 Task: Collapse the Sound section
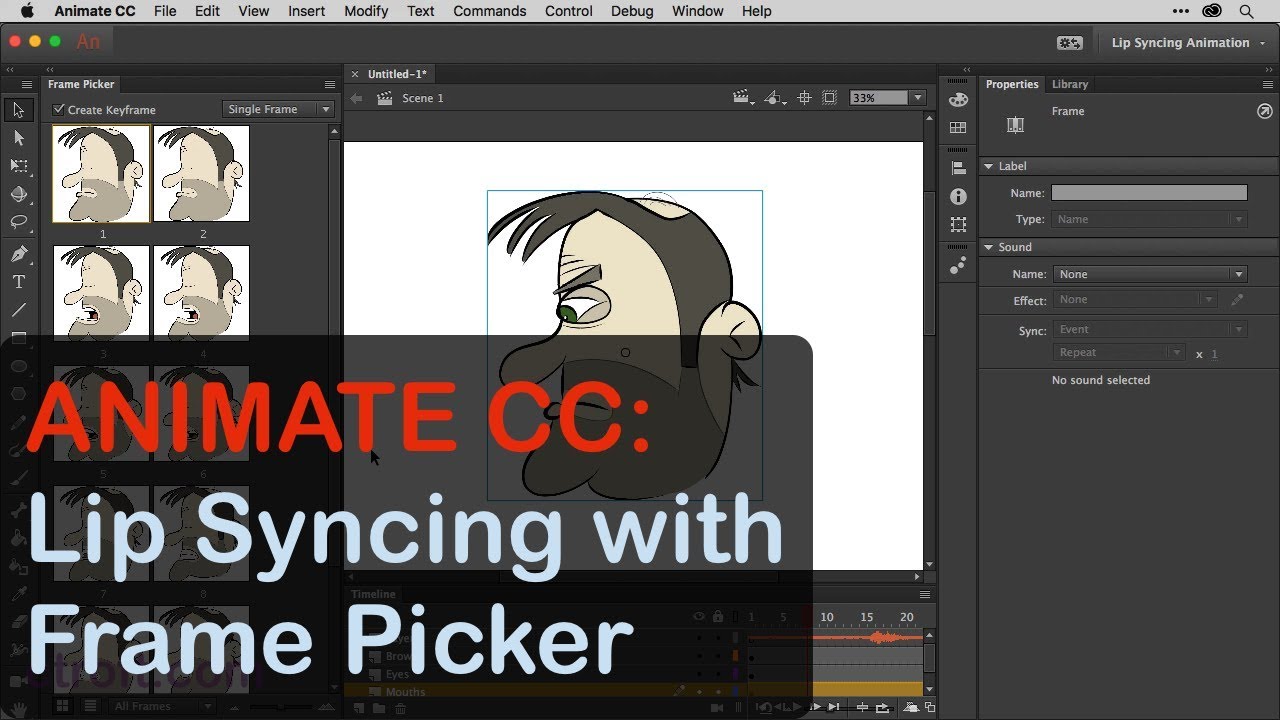[989, 247]
